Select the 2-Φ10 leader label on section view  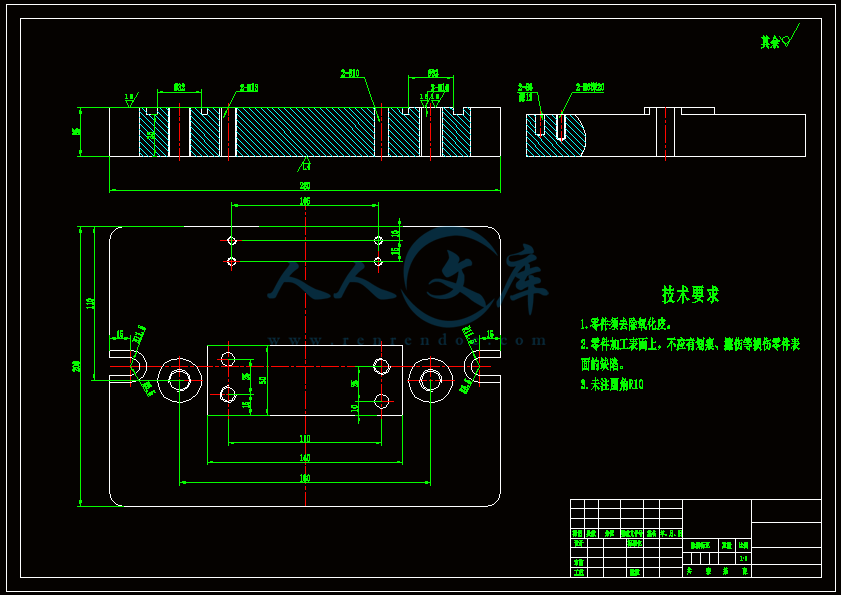coord(350,74)
